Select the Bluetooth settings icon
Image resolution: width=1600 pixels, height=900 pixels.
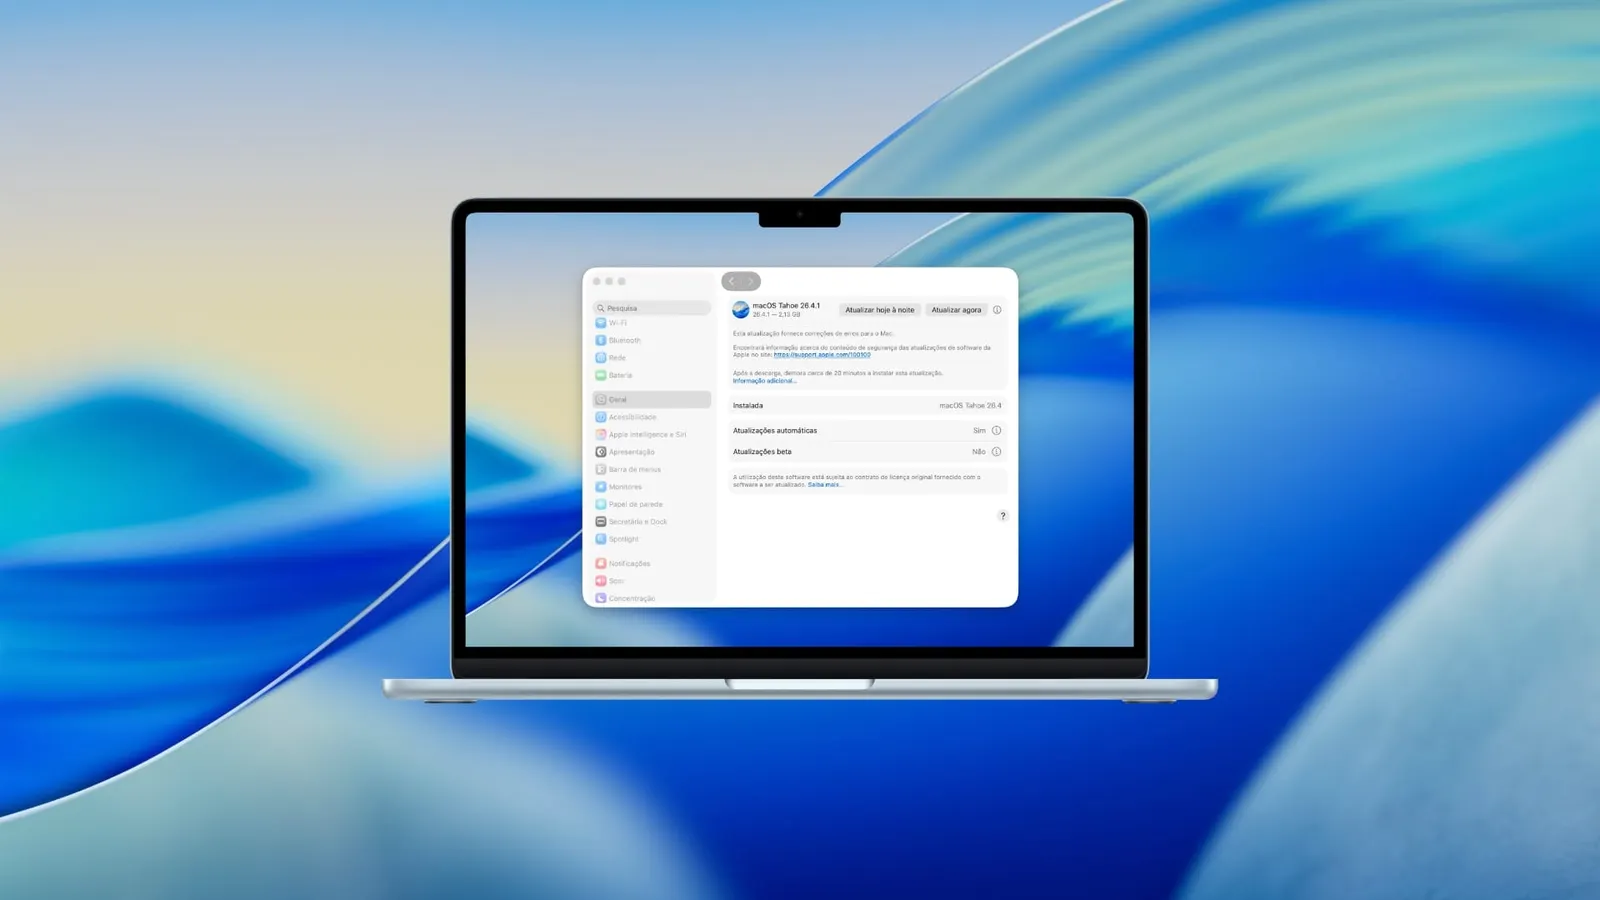pyautogui.click(x=625, y=340)
